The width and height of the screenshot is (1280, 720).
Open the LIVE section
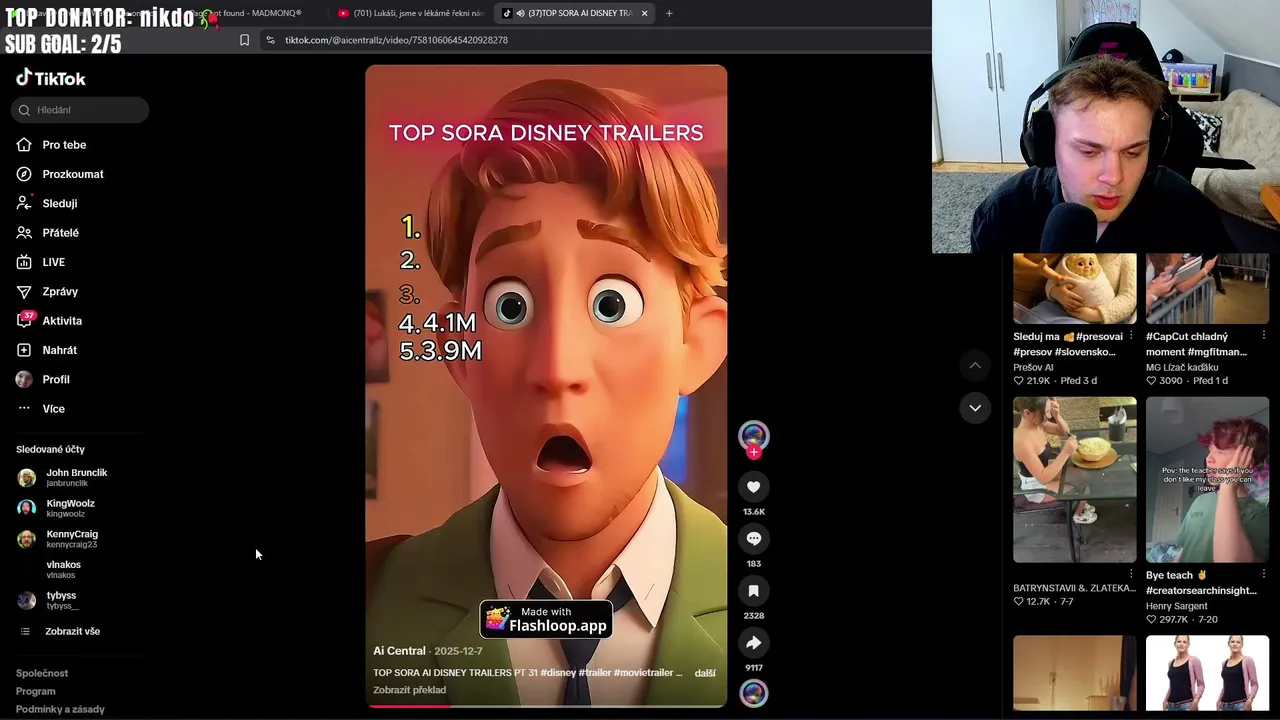click(x=53, y=262)
